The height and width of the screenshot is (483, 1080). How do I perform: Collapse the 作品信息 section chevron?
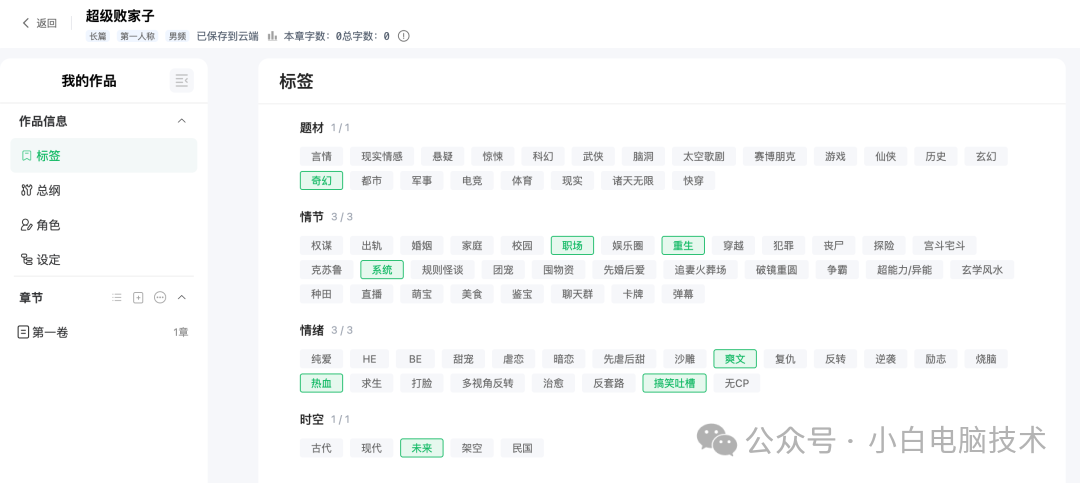(x=182, y=121)
